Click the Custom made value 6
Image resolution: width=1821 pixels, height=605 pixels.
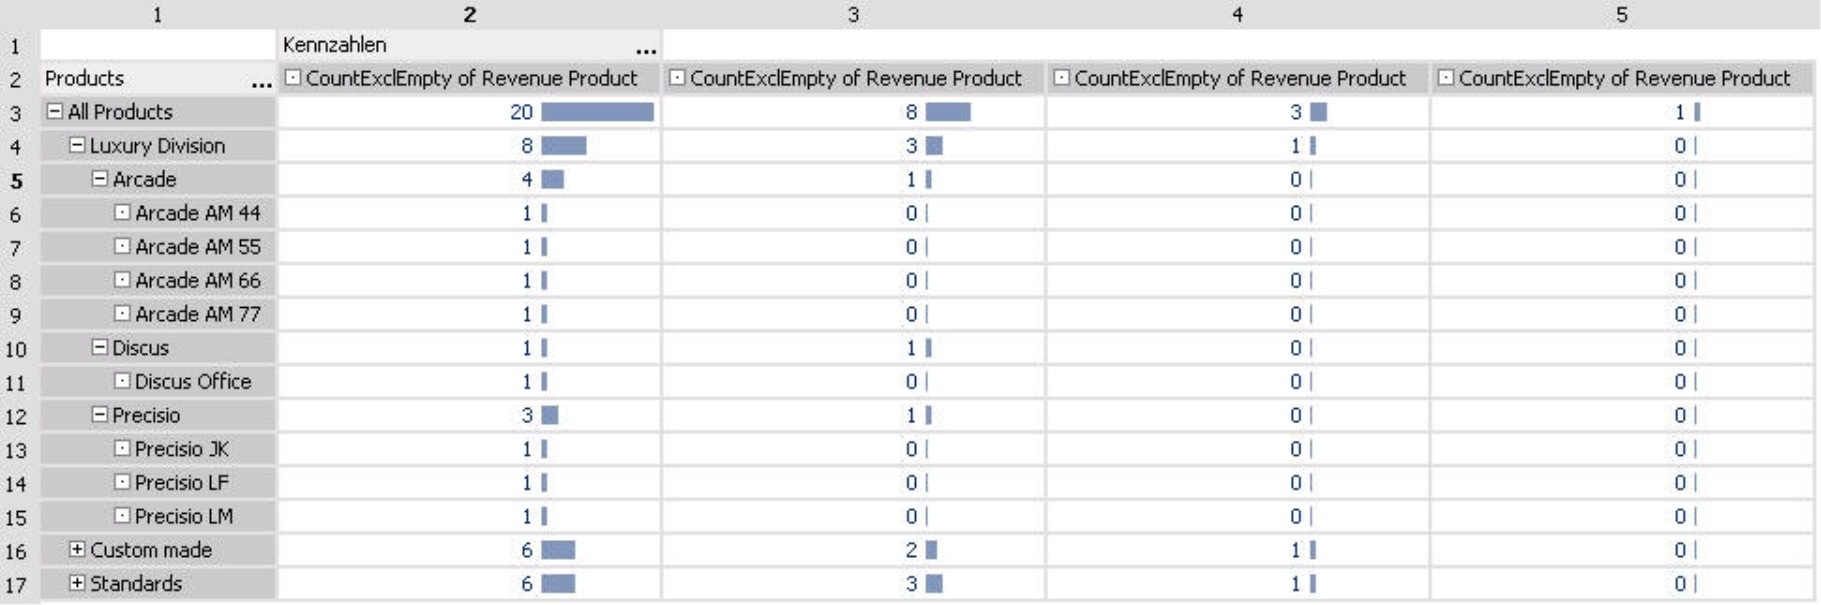pos(527,549)
